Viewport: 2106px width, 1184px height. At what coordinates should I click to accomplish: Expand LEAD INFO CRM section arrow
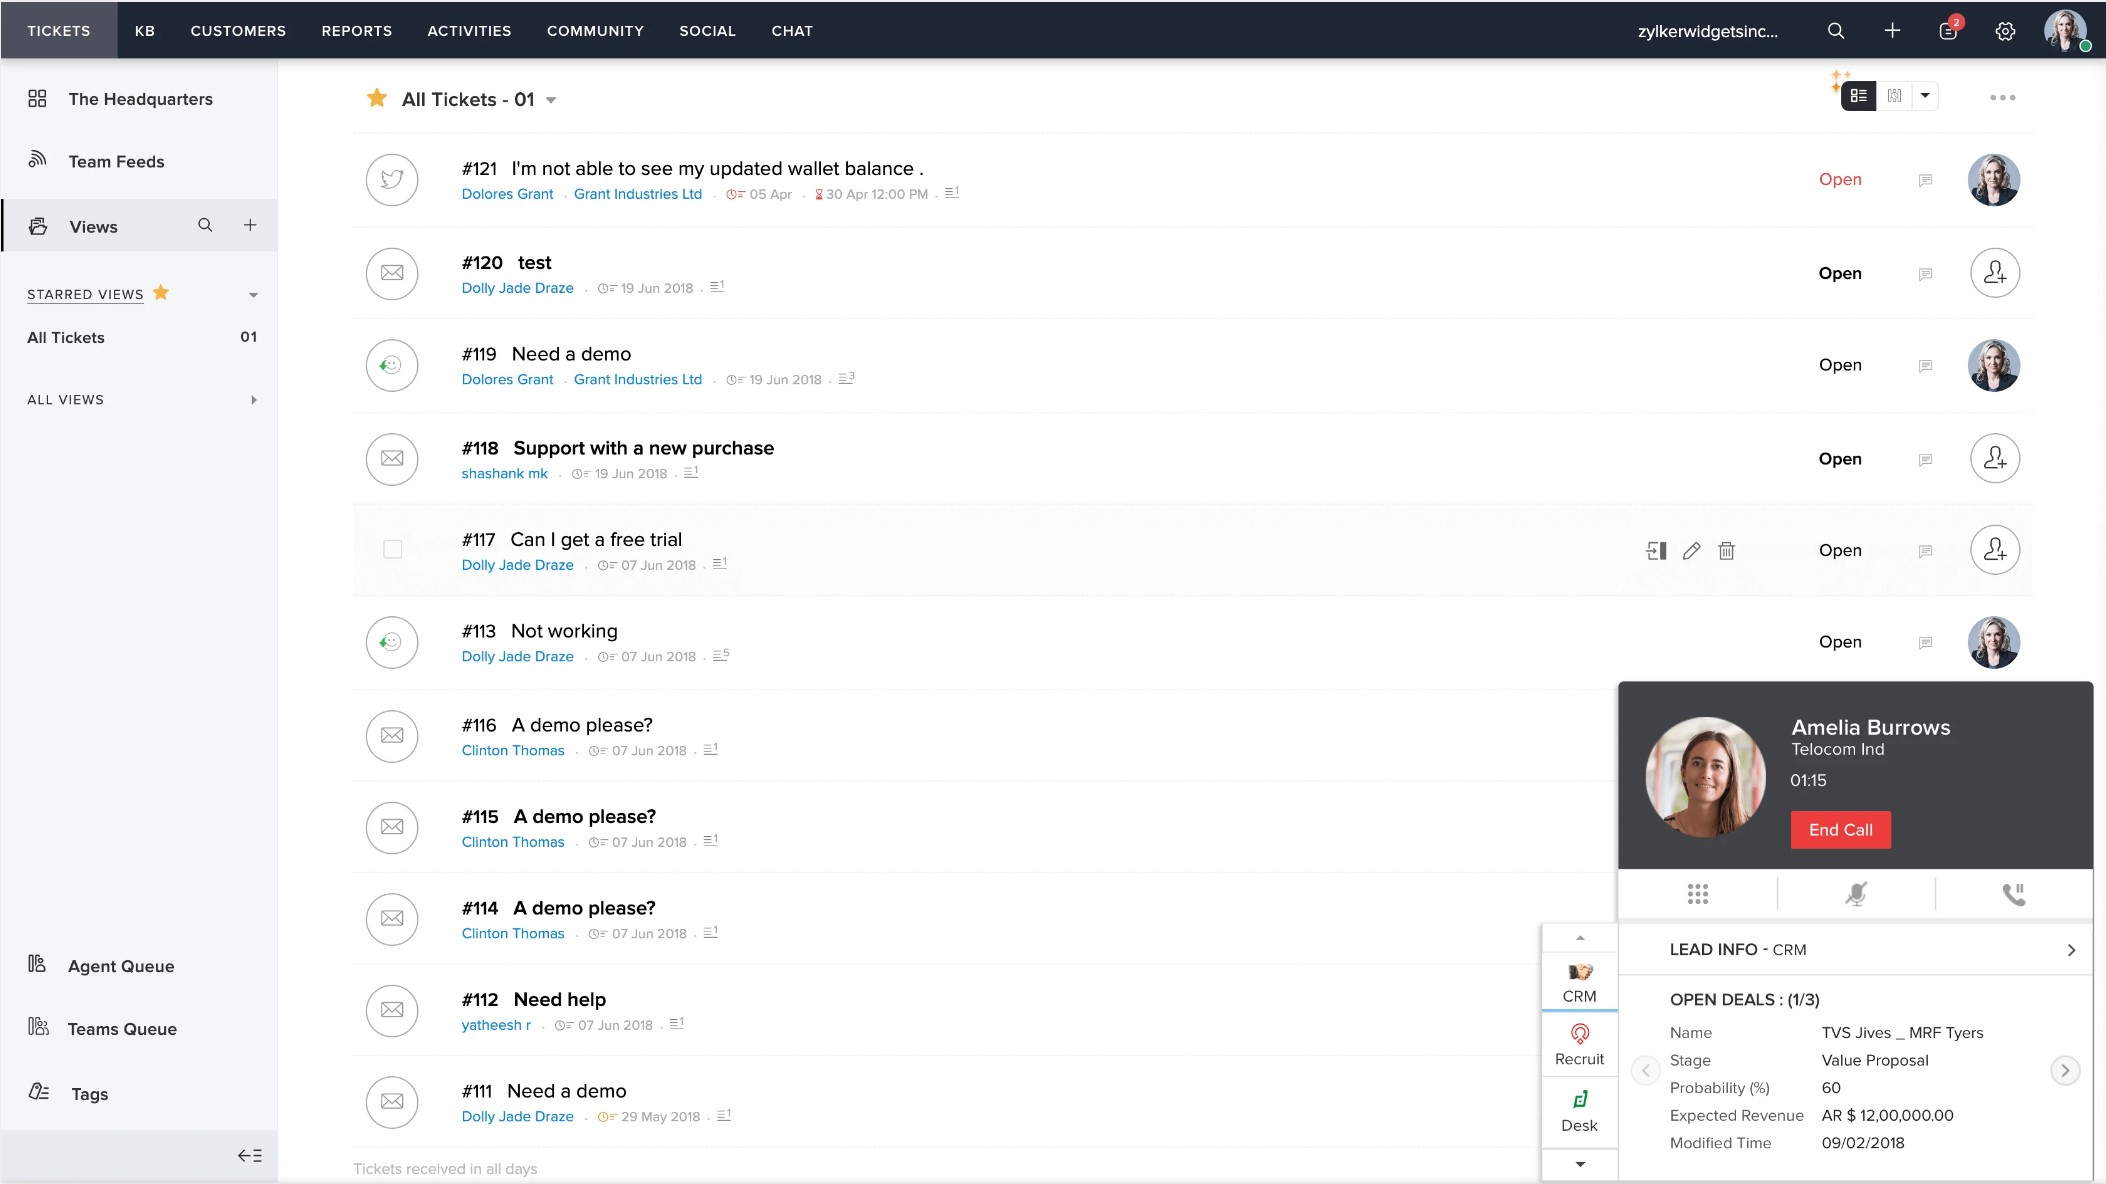pos(2070,950)
